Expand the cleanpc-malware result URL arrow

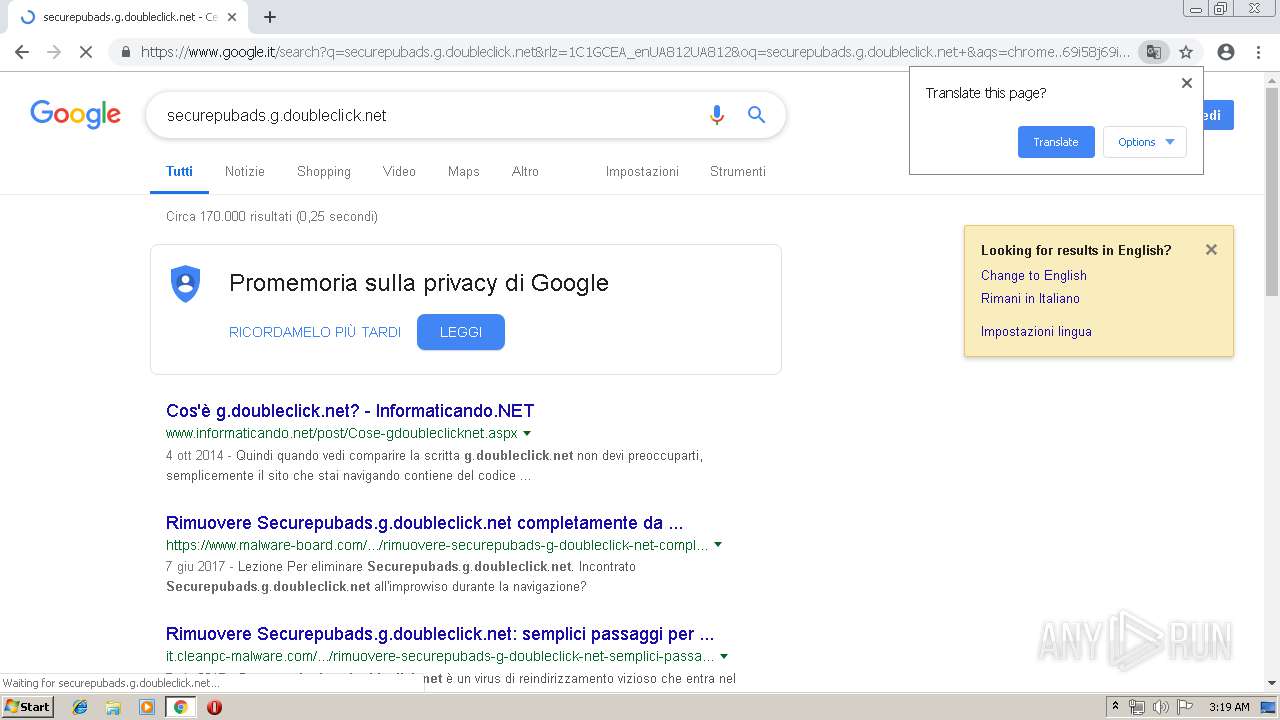coord(724,657)
